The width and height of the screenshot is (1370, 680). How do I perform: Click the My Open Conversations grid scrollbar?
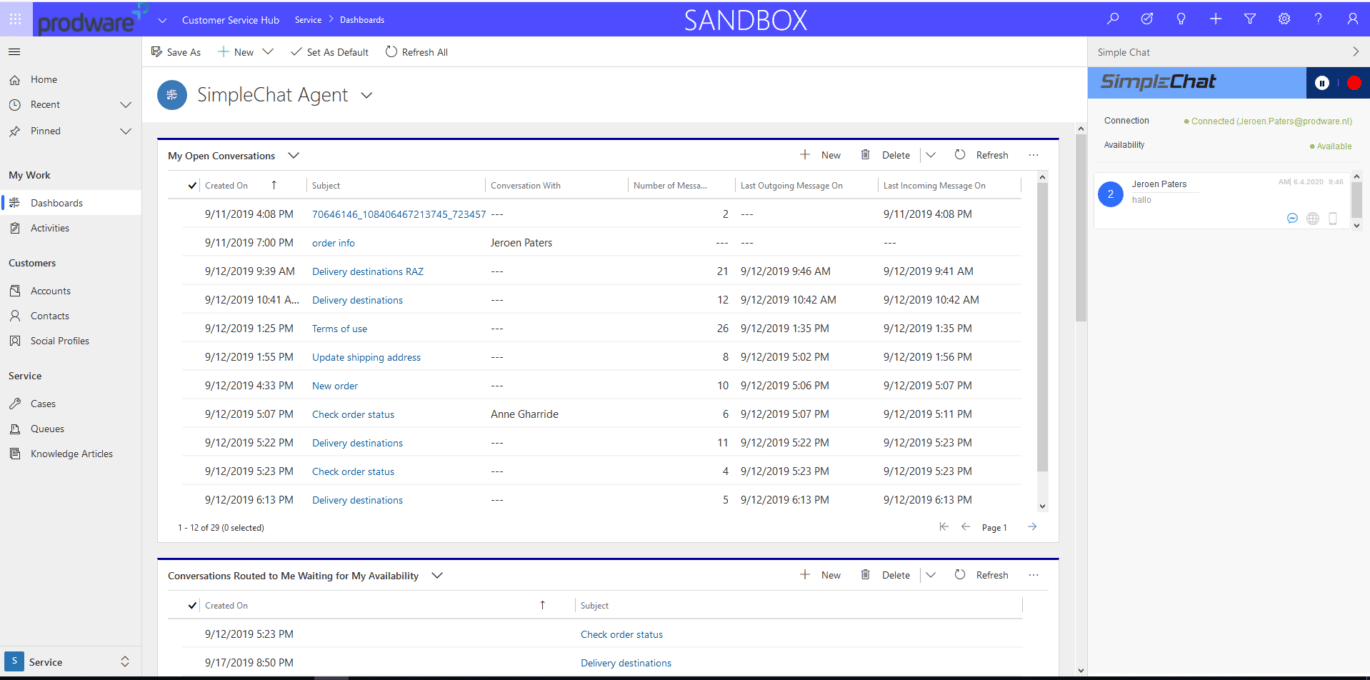1042,327
